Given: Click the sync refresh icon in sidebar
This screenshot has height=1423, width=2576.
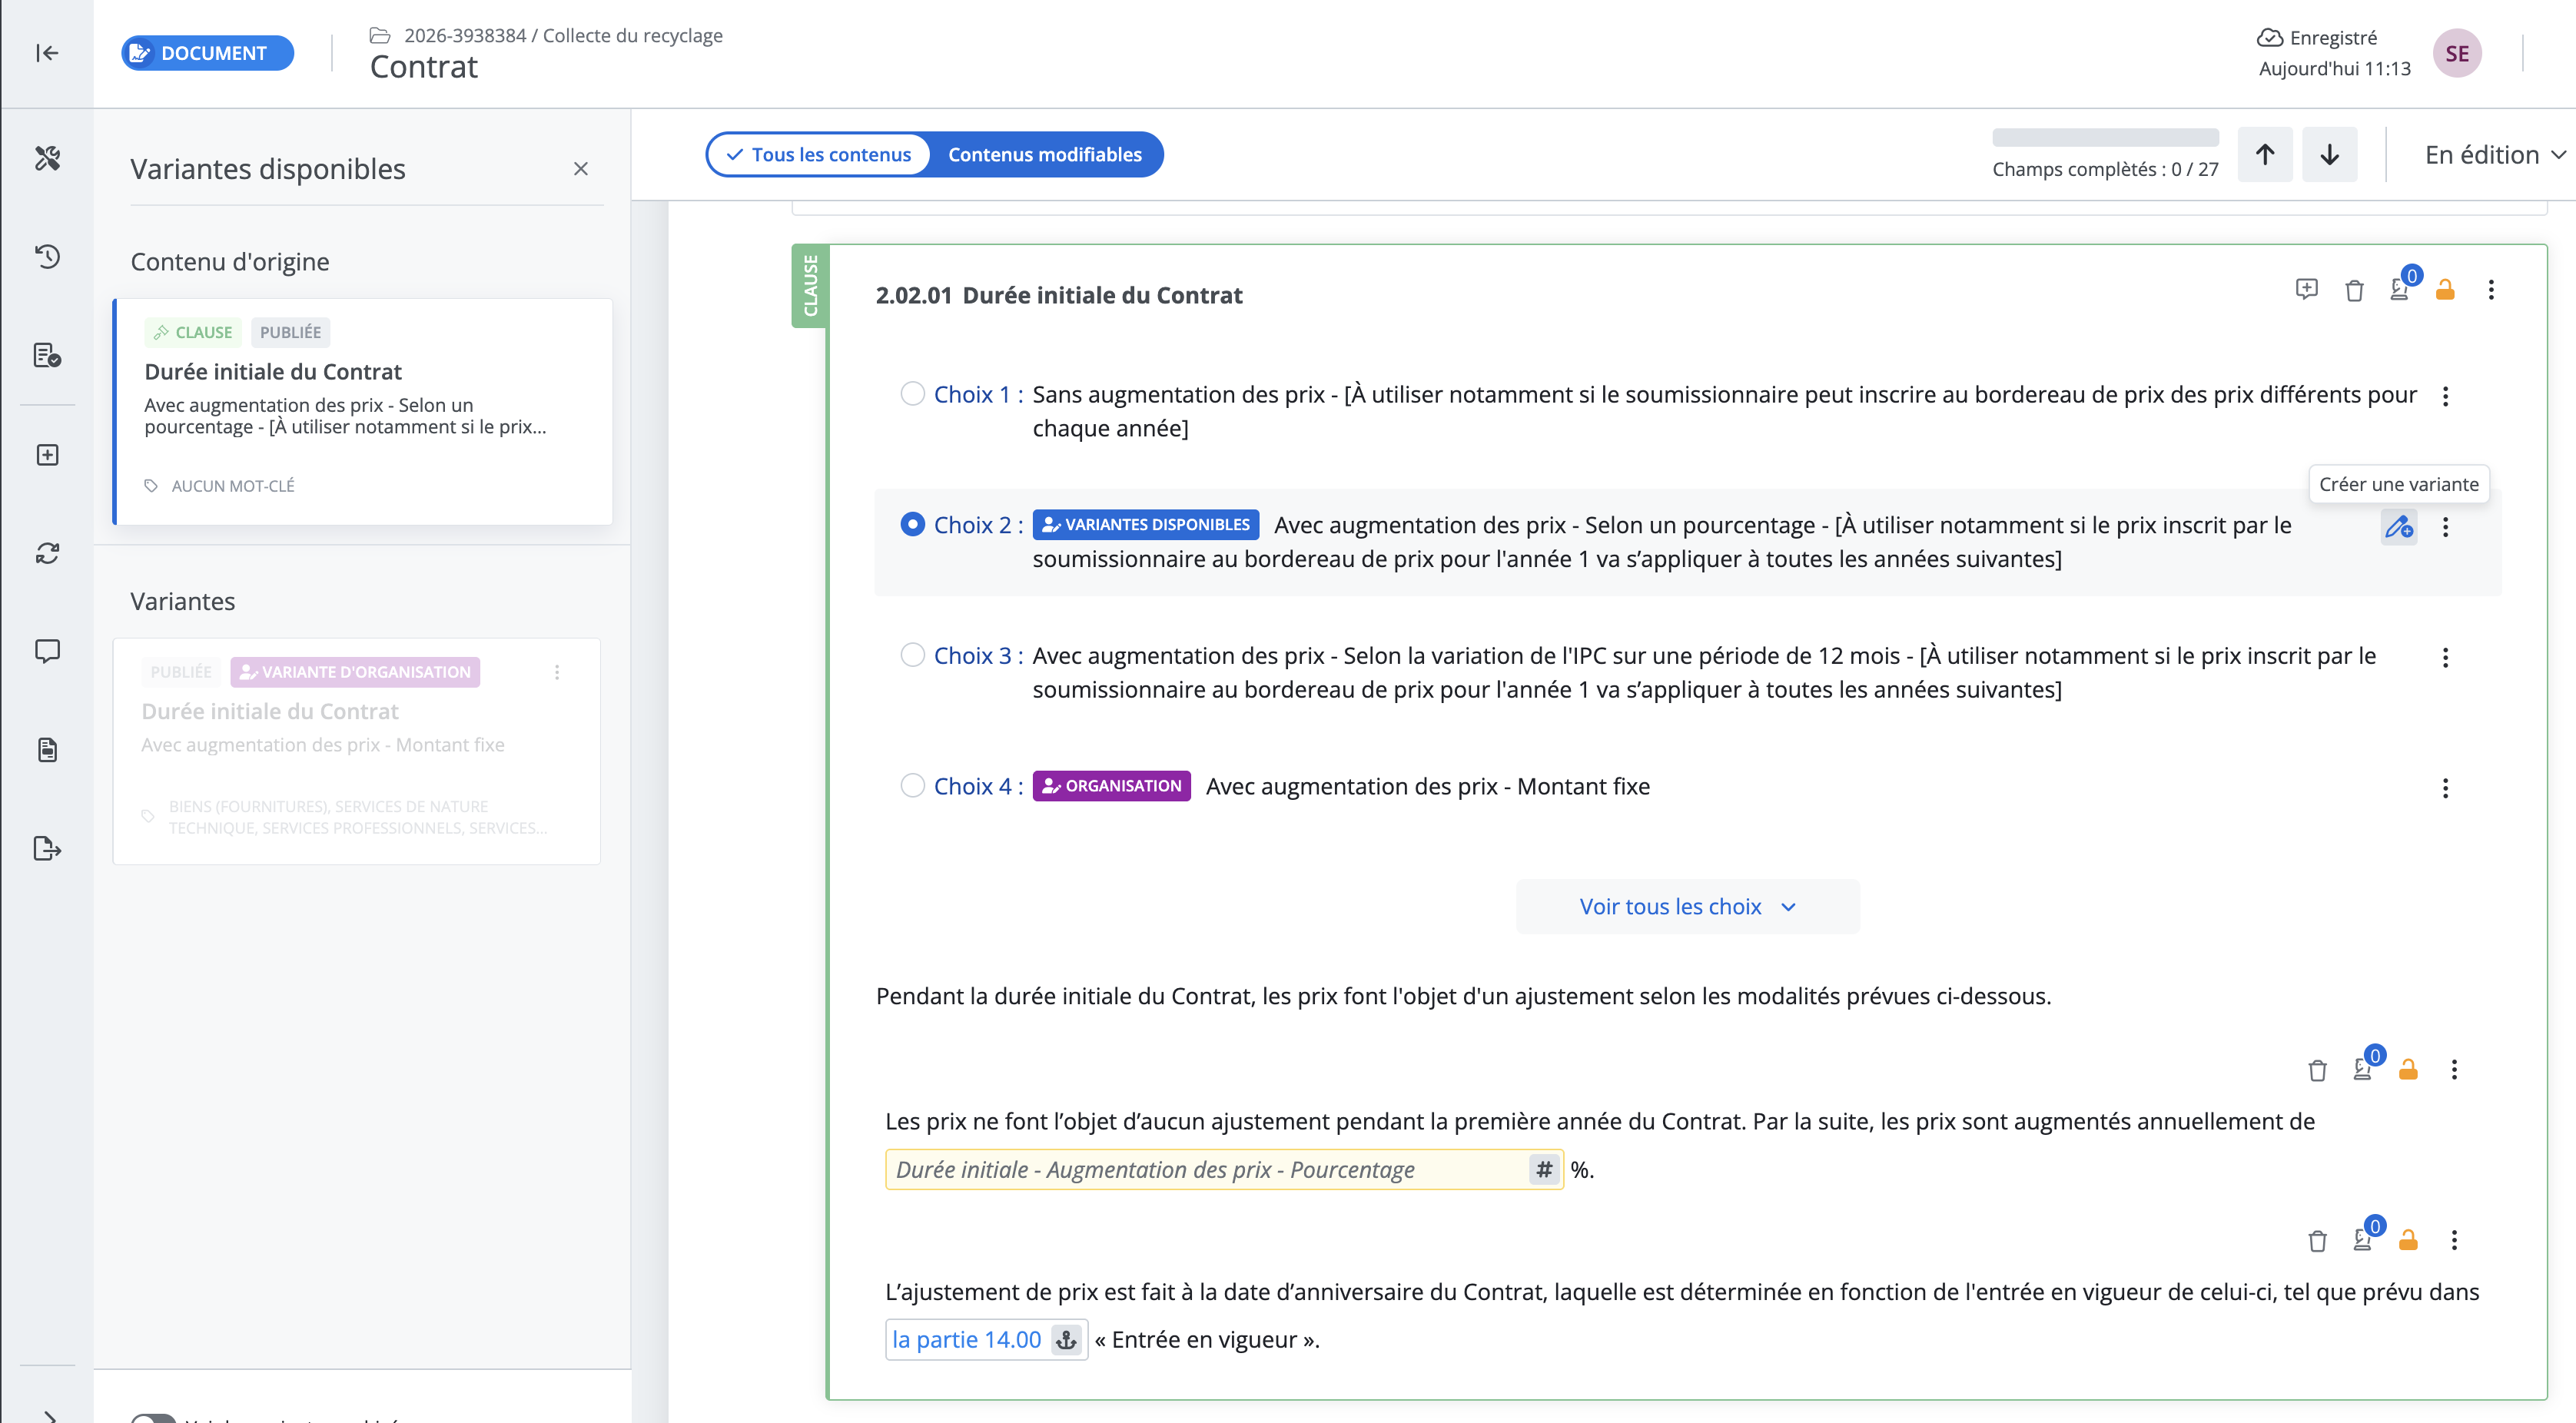Looking at the screenshot, I should [47, 553].
